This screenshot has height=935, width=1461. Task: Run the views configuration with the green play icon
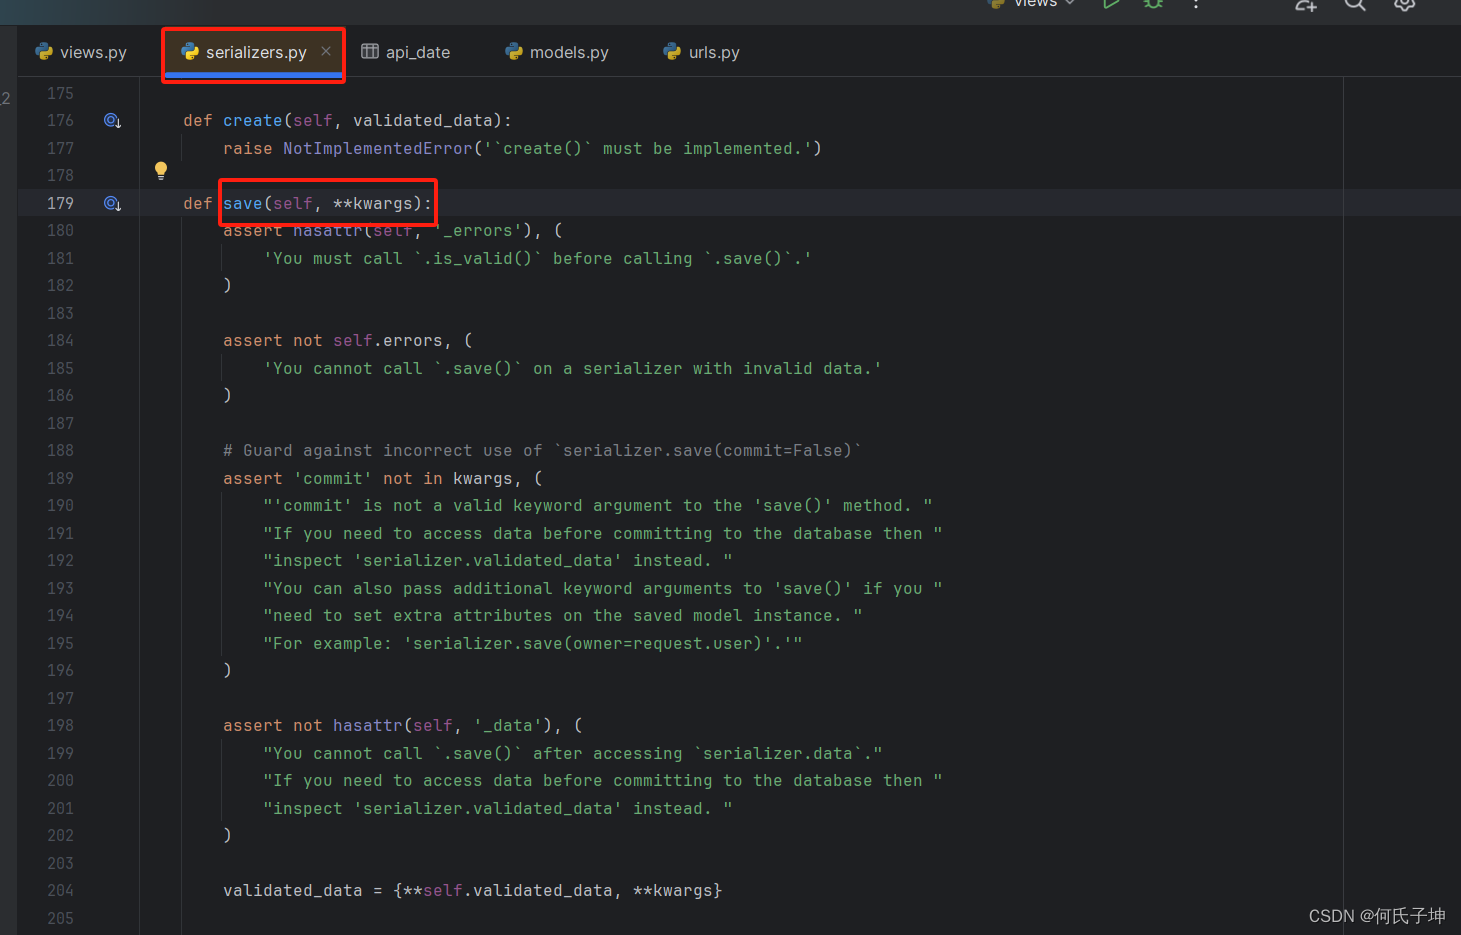(x=1111, y=6)
